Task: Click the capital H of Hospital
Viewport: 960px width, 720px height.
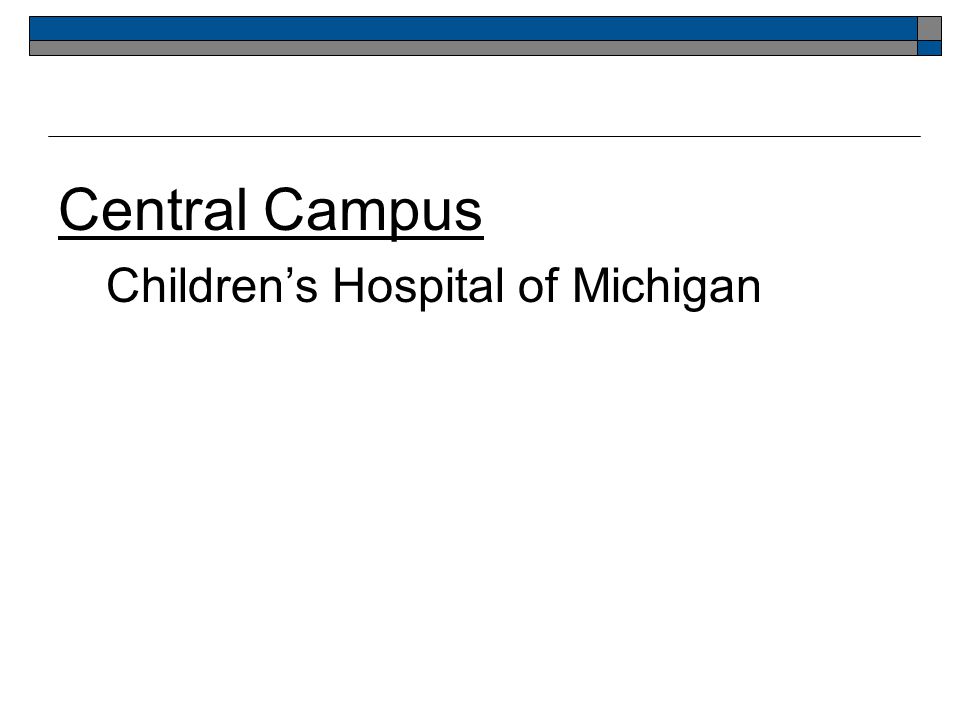Action: [x=348, y=285]
